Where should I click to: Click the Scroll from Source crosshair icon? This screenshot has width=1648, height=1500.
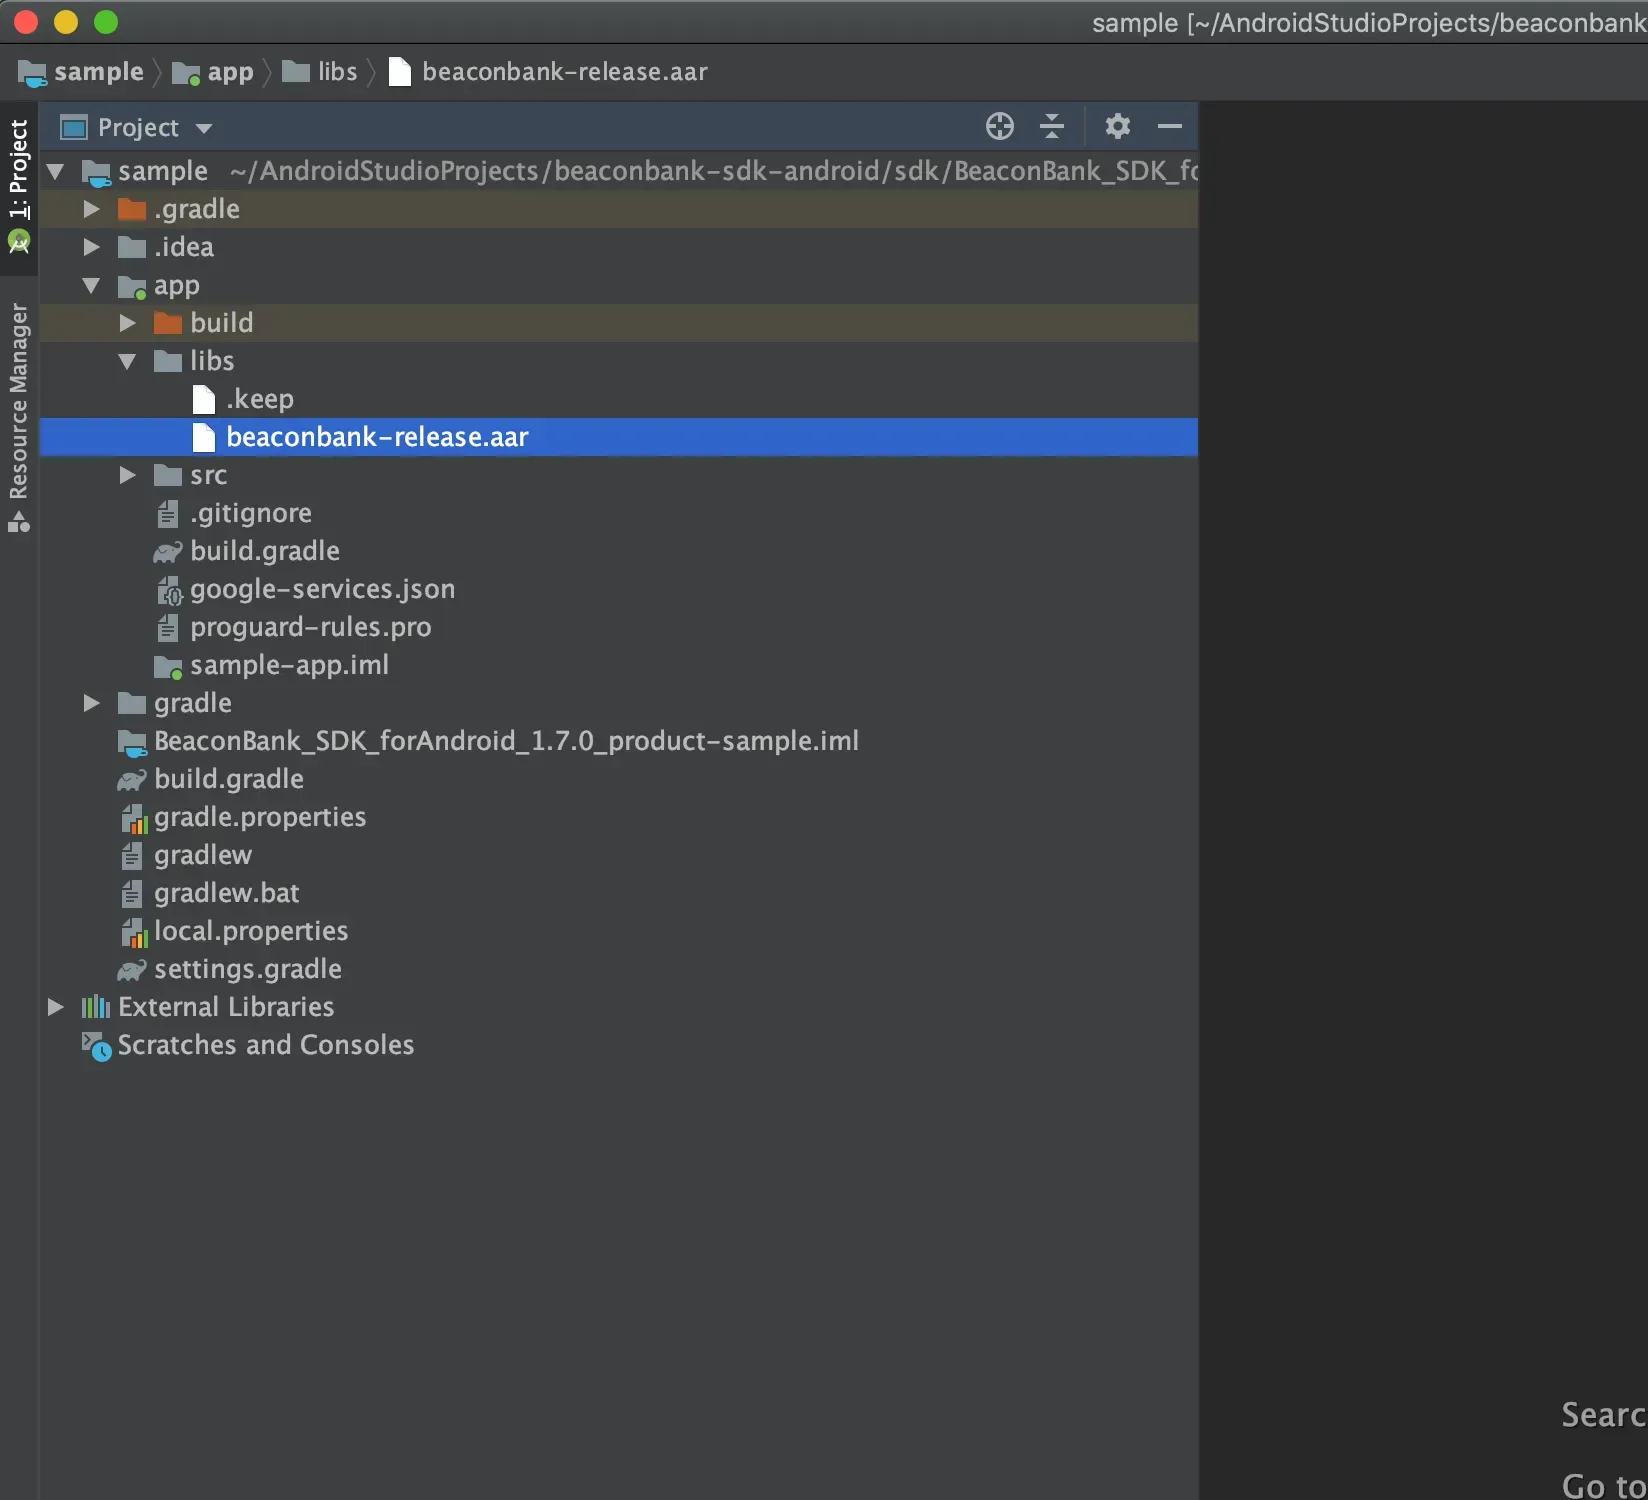point(999,126)
